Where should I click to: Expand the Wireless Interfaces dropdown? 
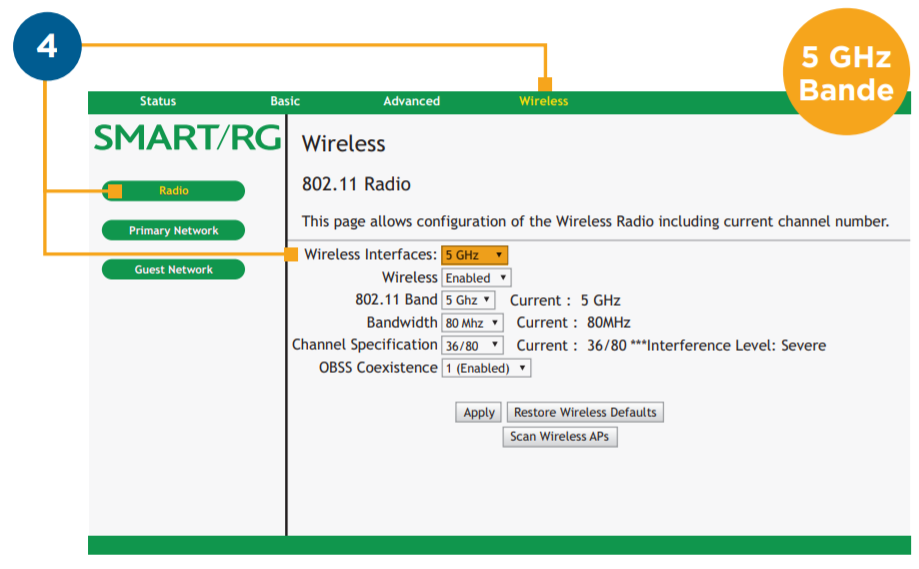pyautogui.click(x=474, y=255)
